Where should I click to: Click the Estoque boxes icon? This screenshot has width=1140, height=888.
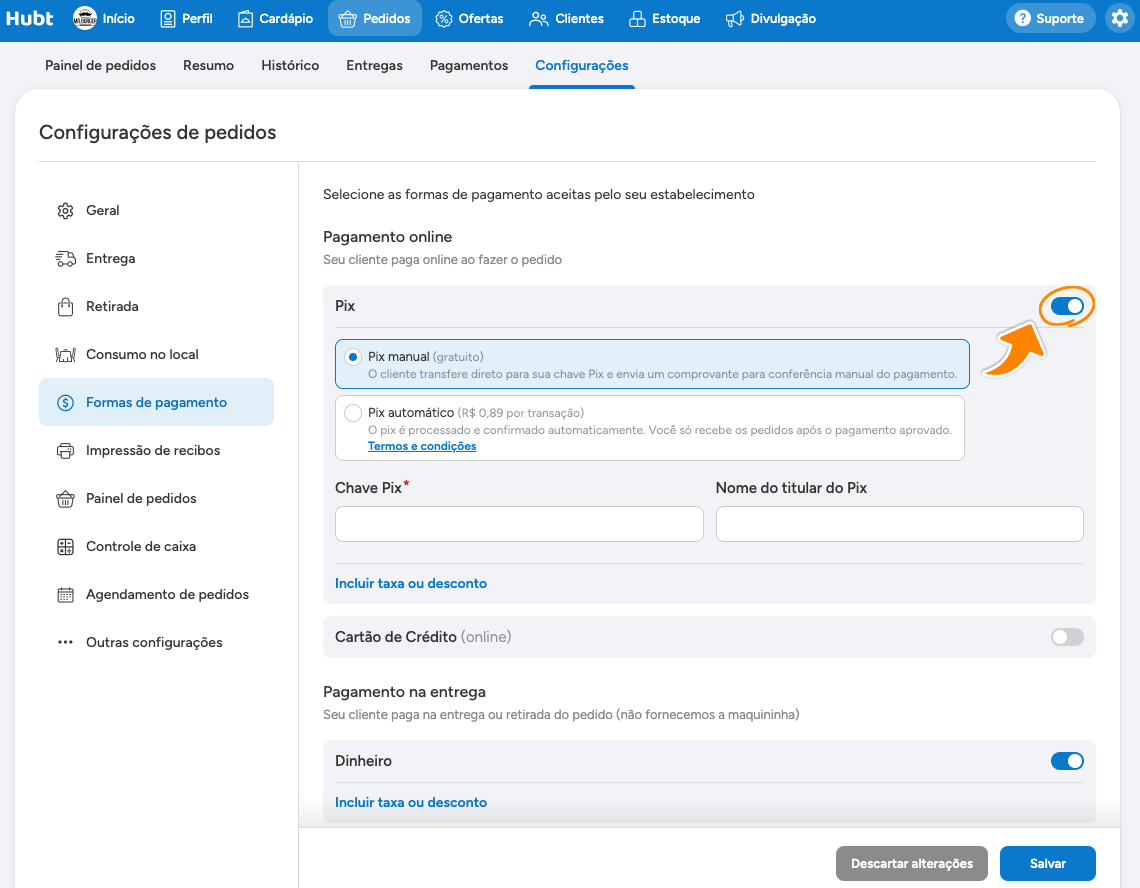point(638,19)
